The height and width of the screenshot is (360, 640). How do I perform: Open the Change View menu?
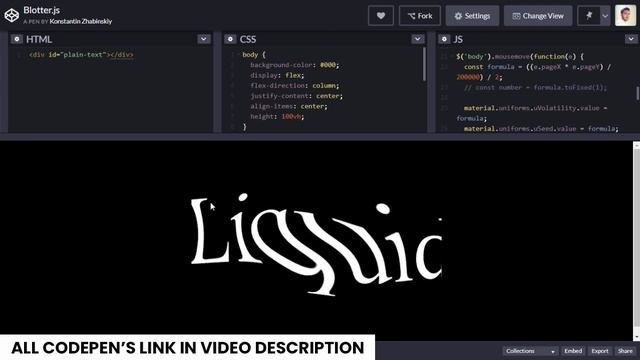[x=538, y=16]
